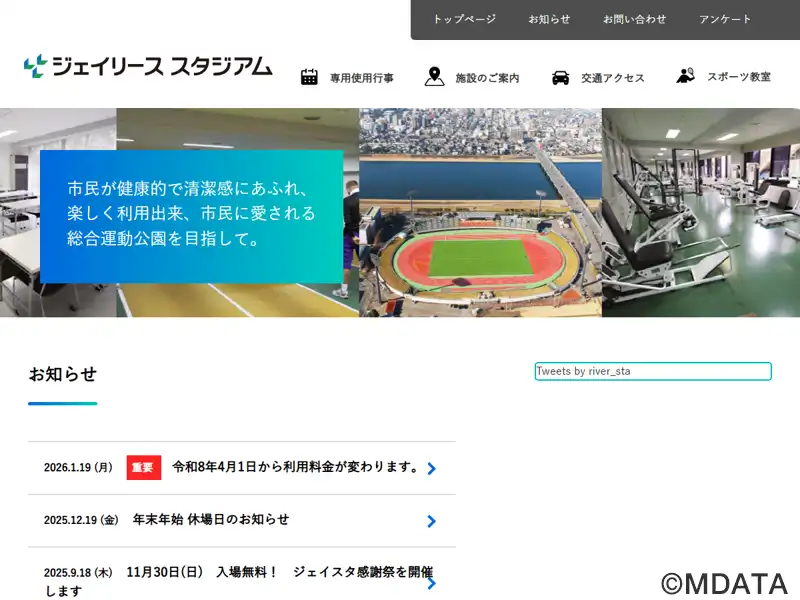Click the meeting room photo

click(58, 212)
